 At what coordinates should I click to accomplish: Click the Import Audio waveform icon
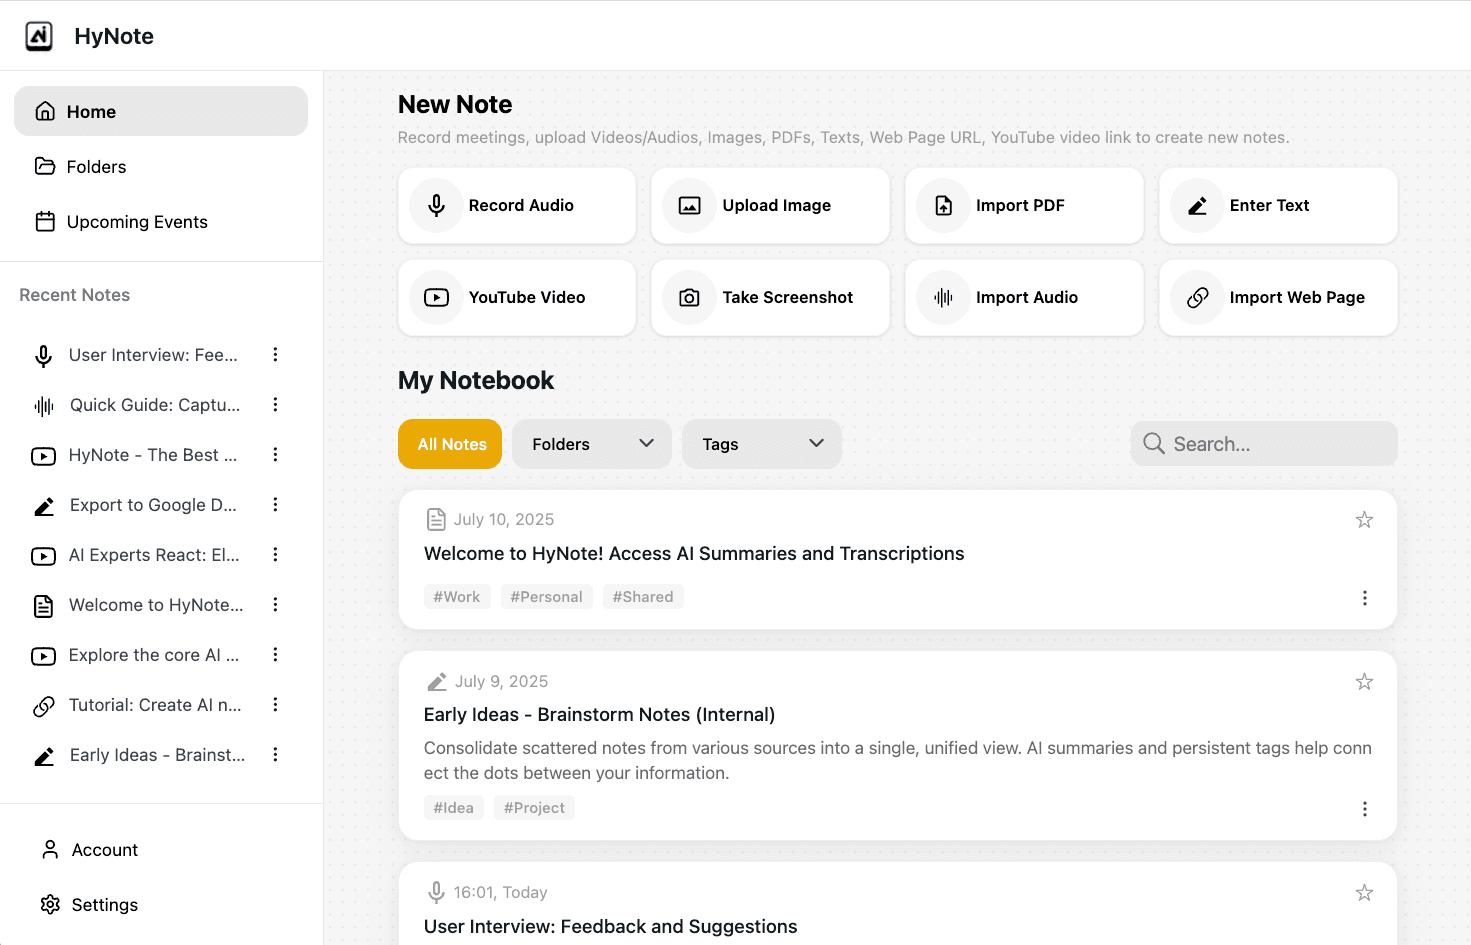943,297
